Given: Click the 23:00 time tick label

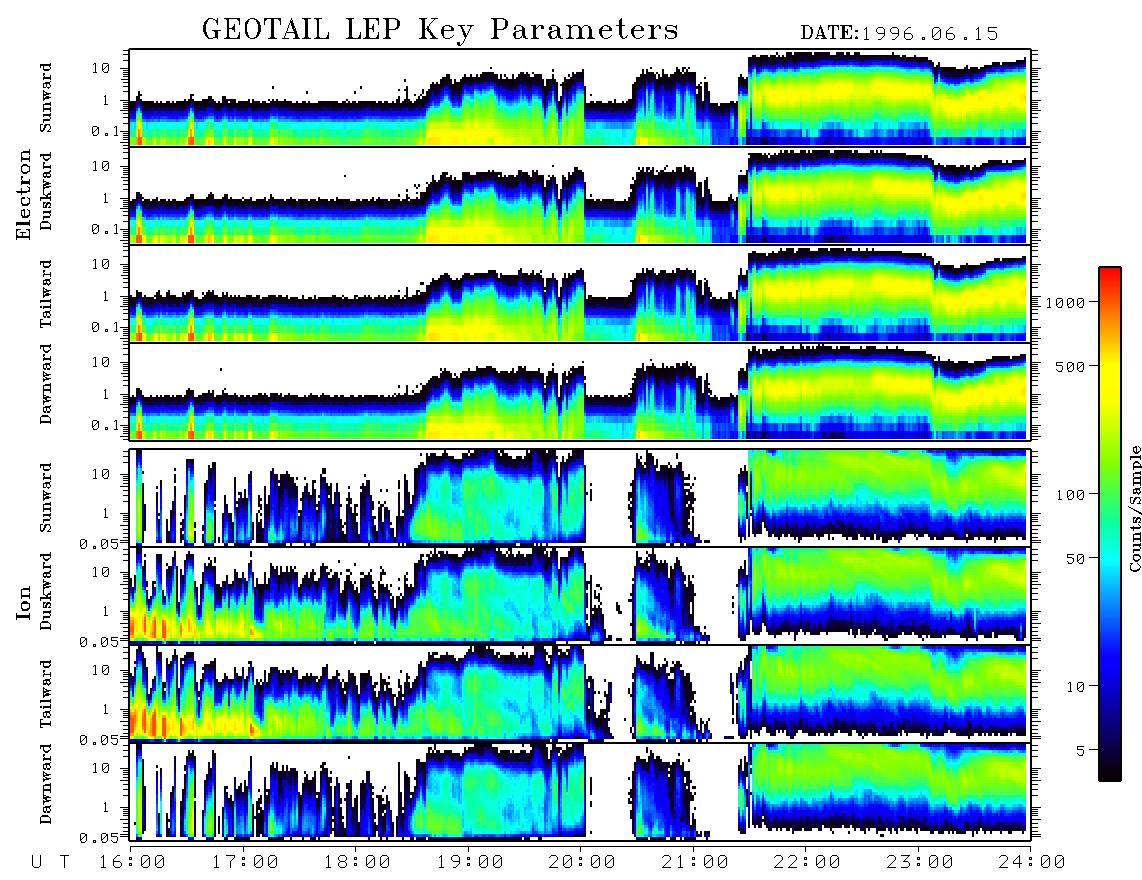Looking at the screenshot, I should click(x=920, y=863).
